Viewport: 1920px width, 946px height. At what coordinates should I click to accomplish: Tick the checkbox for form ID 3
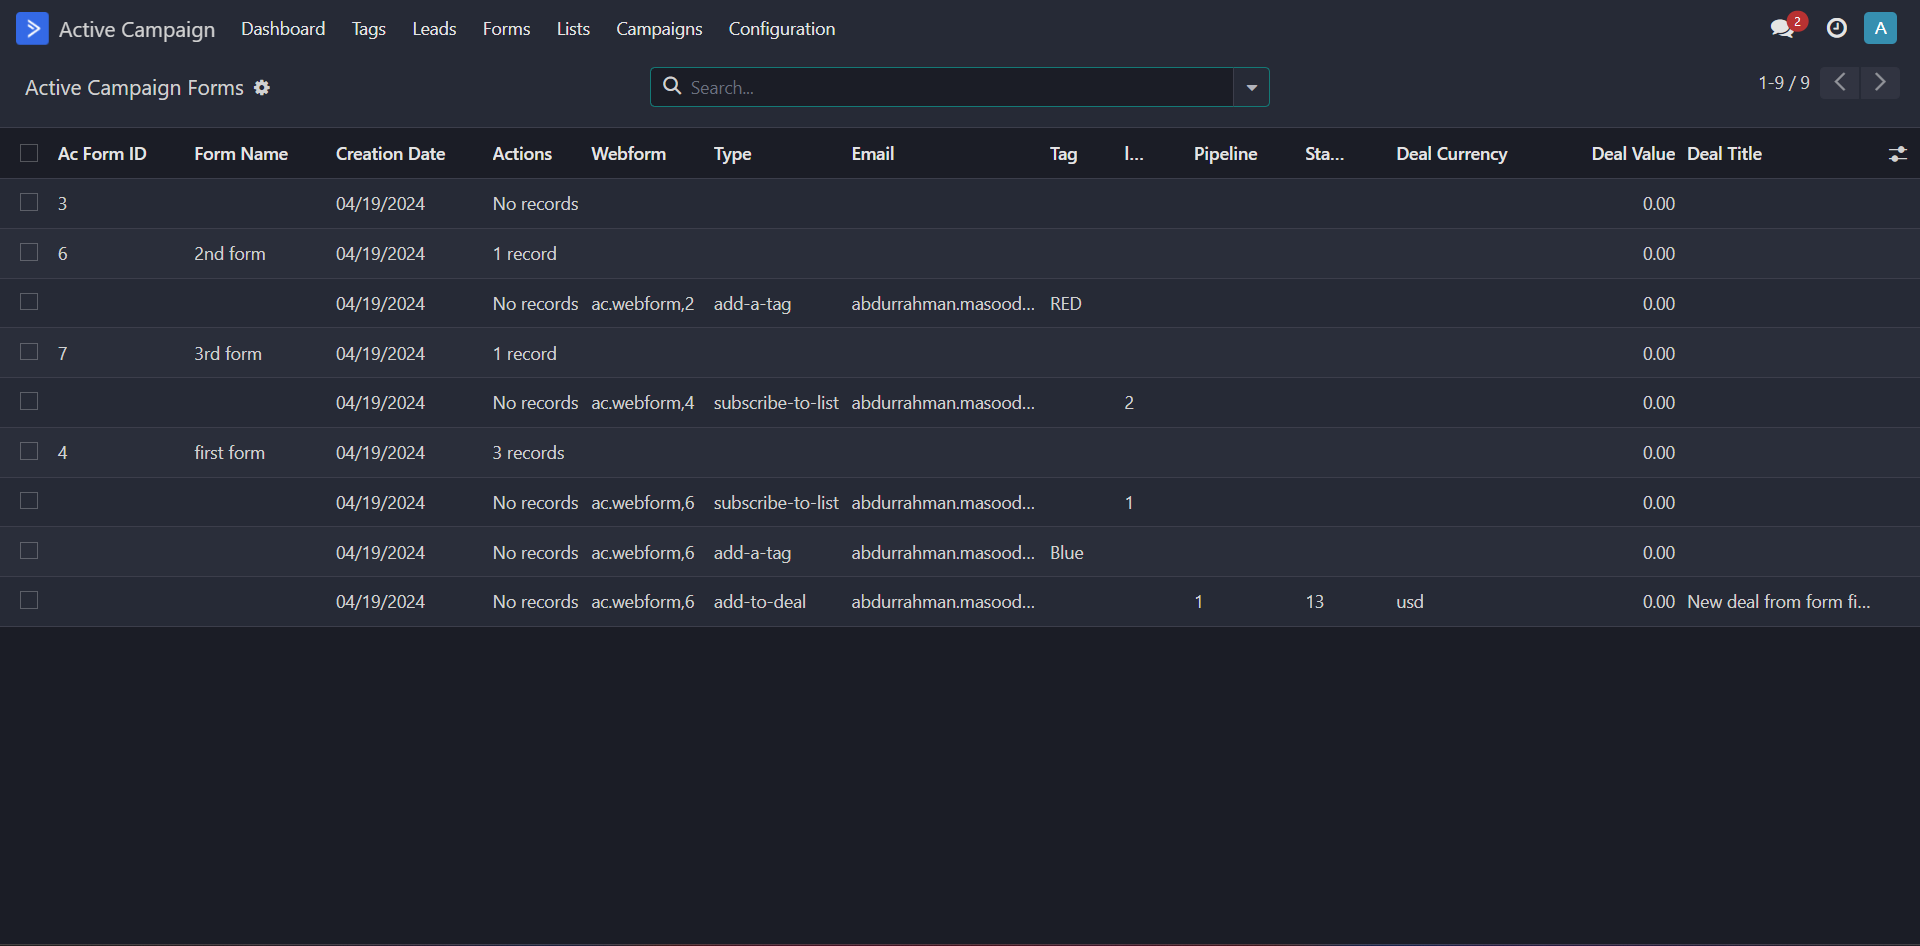coord(29,202)
